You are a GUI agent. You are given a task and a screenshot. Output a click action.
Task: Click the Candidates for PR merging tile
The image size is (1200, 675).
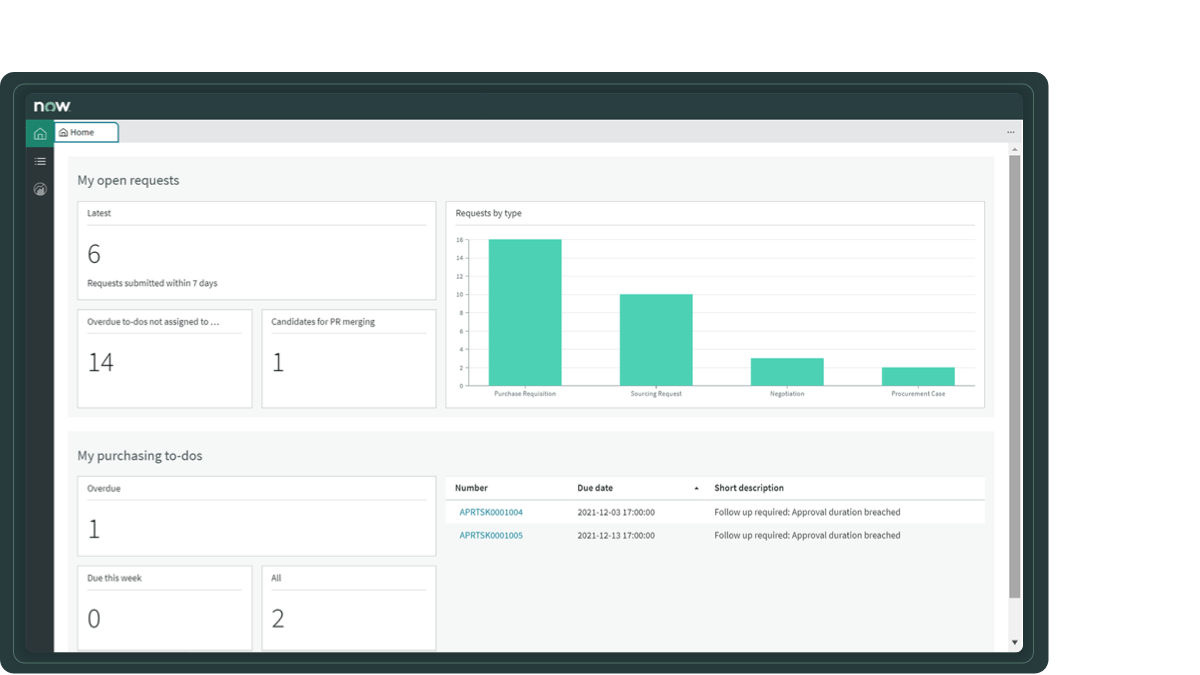click(349, 358)
